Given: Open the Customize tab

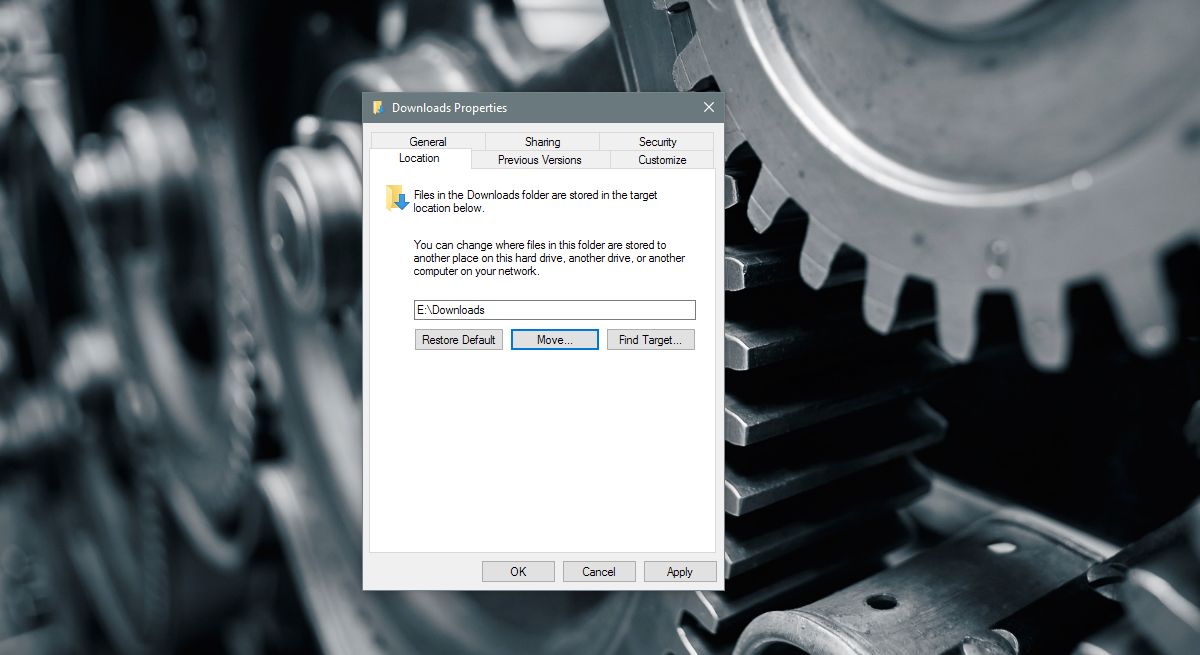Looking at the screenshot, I should [662, 159].
